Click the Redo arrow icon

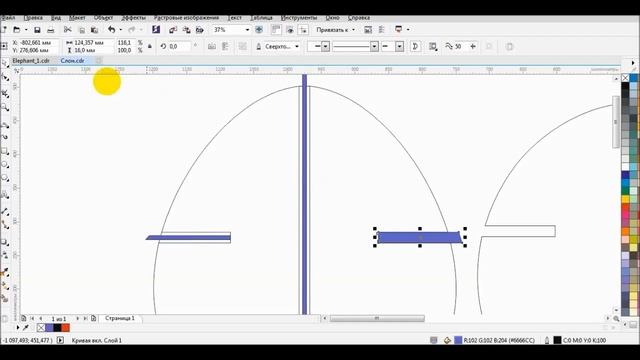[x=131, y=29]
